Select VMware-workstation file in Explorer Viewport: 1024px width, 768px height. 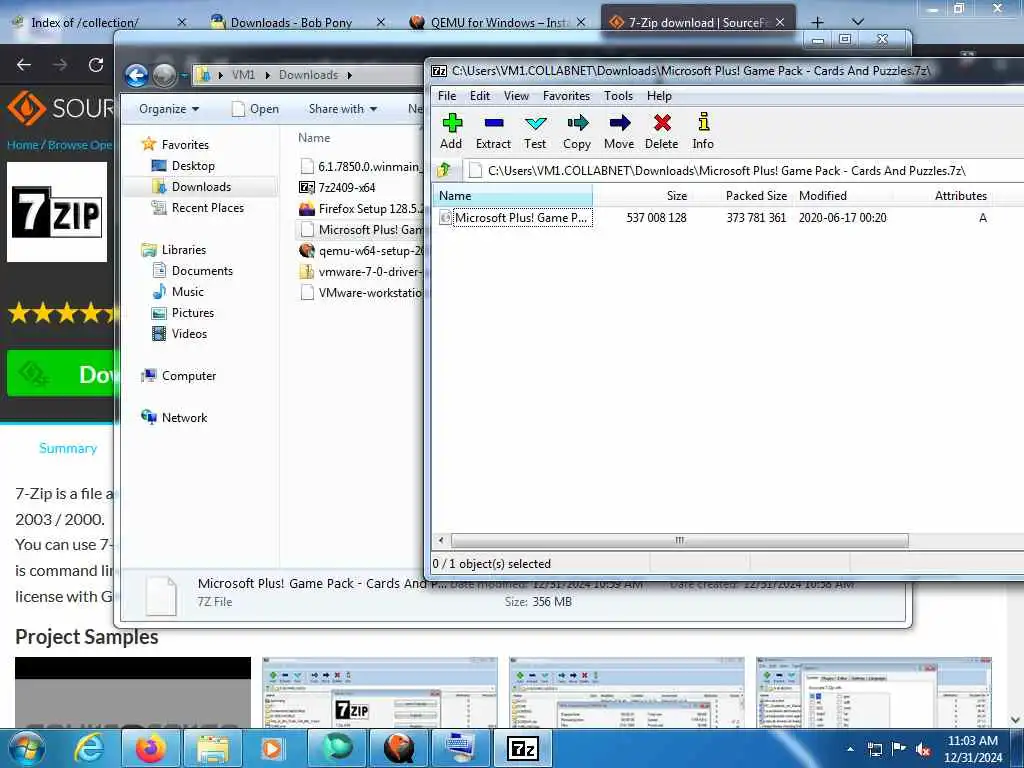click(361, 293)
